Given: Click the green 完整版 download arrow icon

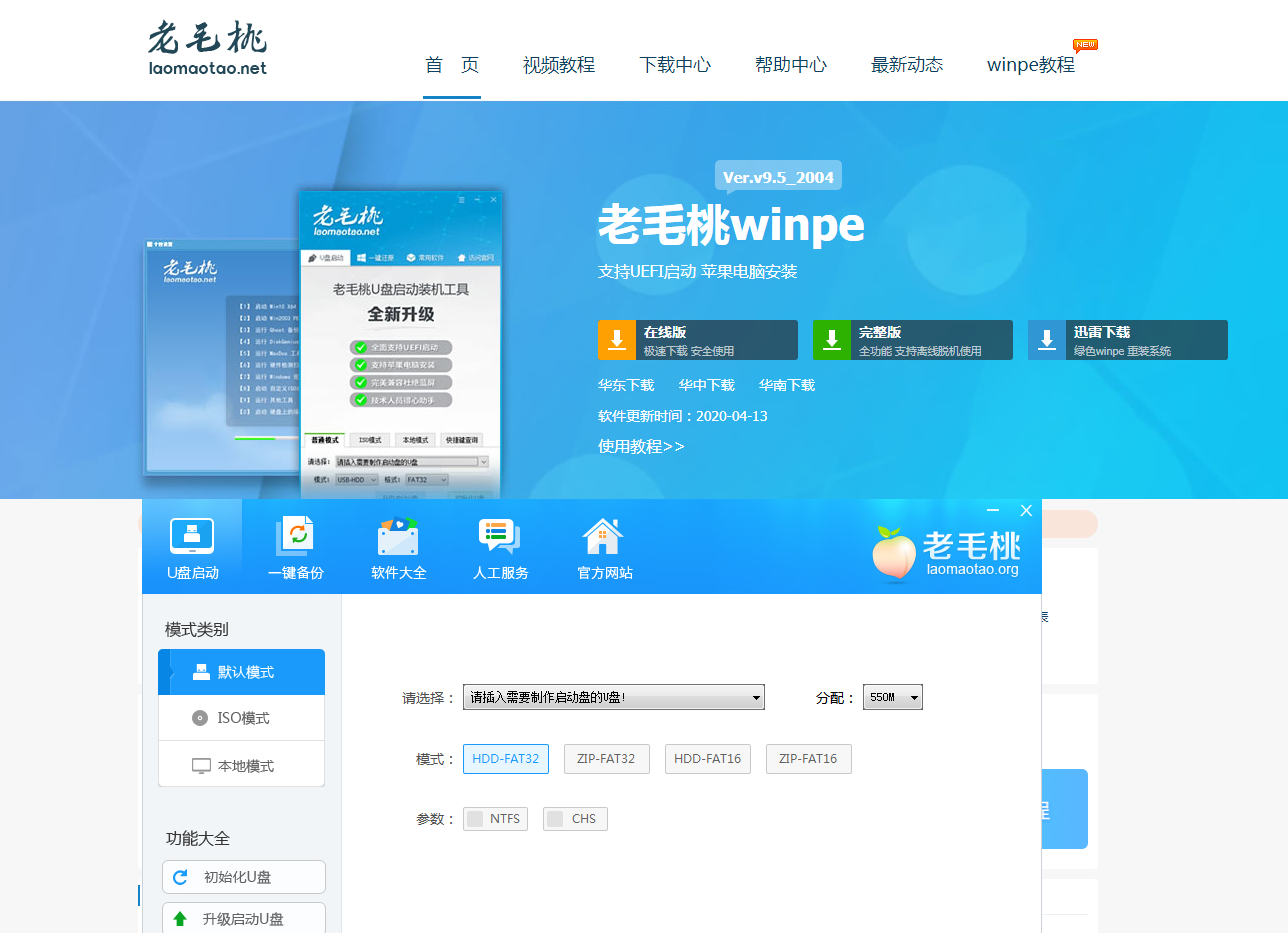Looking at the screenshot, I should (832, 340).
